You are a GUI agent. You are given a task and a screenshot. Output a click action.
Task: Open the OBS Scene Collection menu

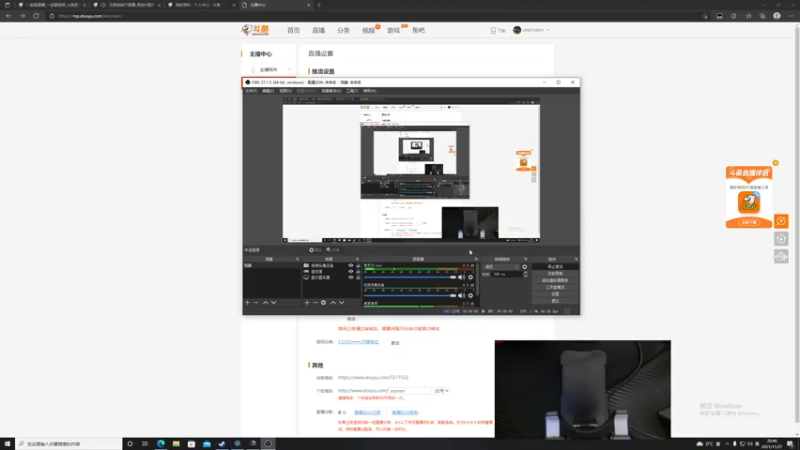(x=332, y=91)
